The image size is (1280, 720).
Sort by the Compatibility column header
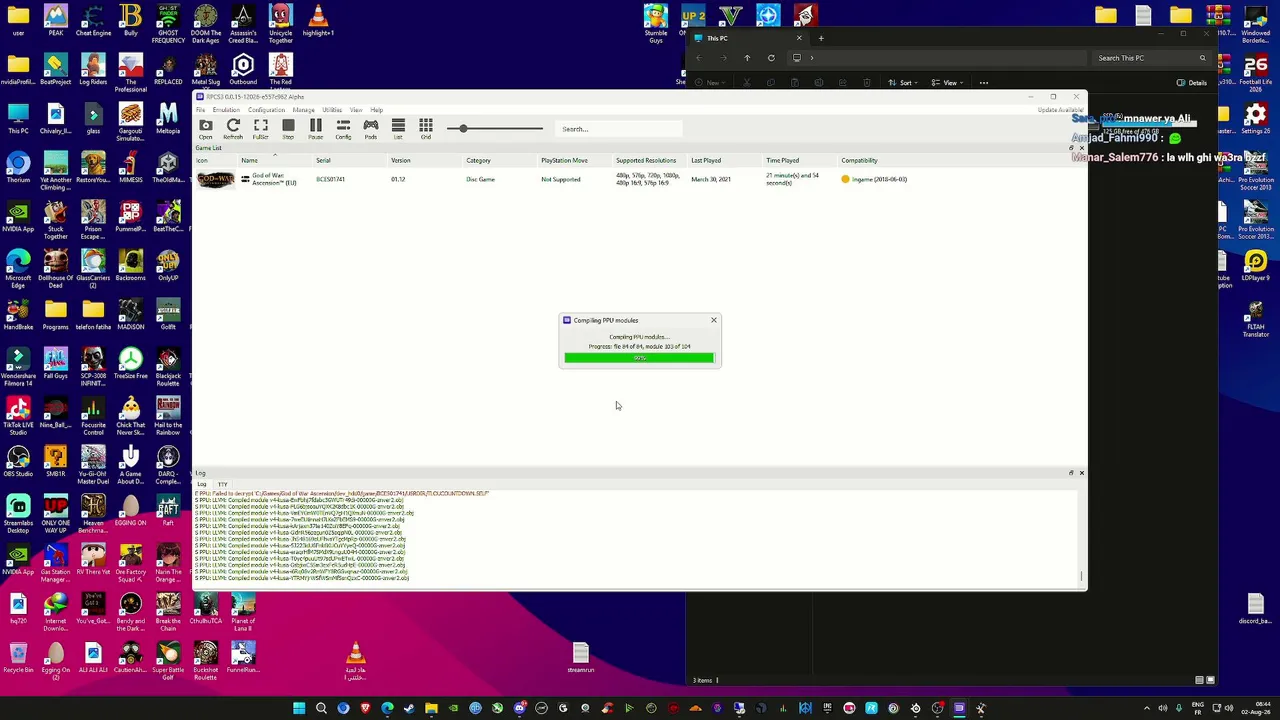point(859,160)
